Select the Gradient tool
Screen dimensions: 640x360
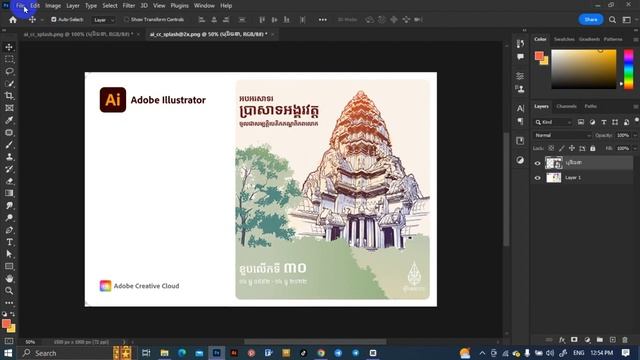[x=9, y=193]
